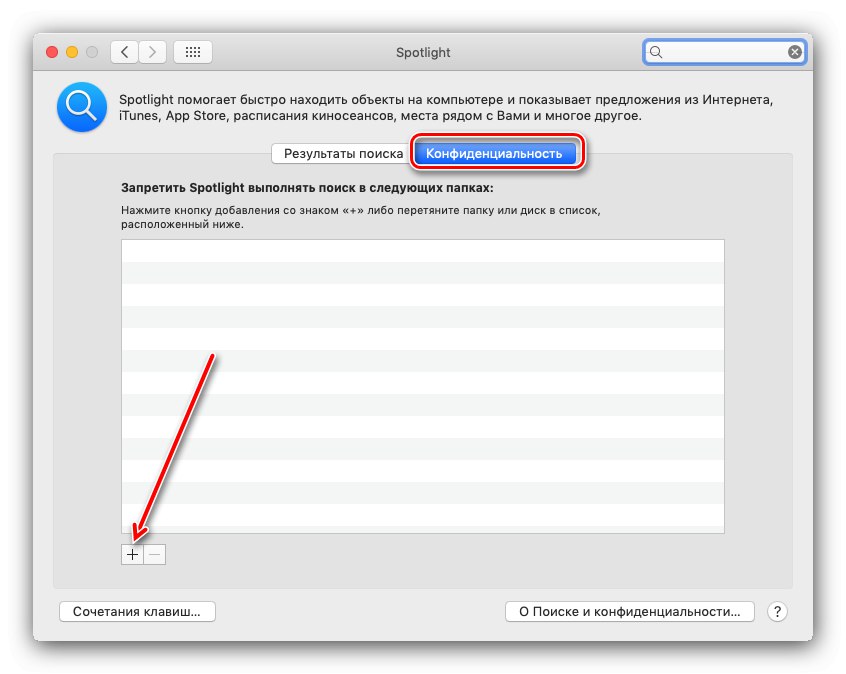
Task: Show all preferences grid icon
Action: [193, 52]
